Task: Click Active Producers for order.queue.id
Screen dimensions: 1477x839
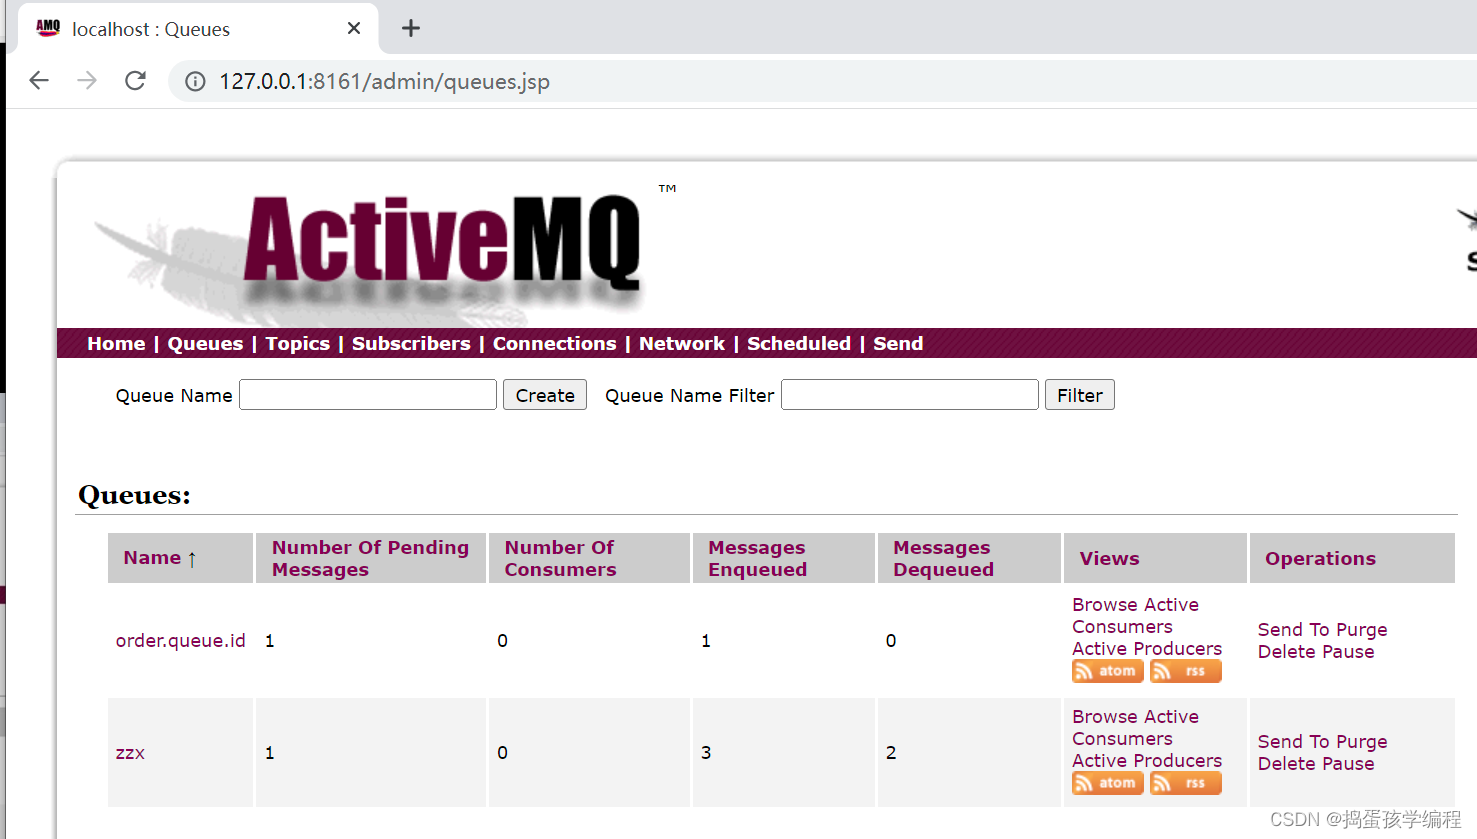Action: 1147,649
